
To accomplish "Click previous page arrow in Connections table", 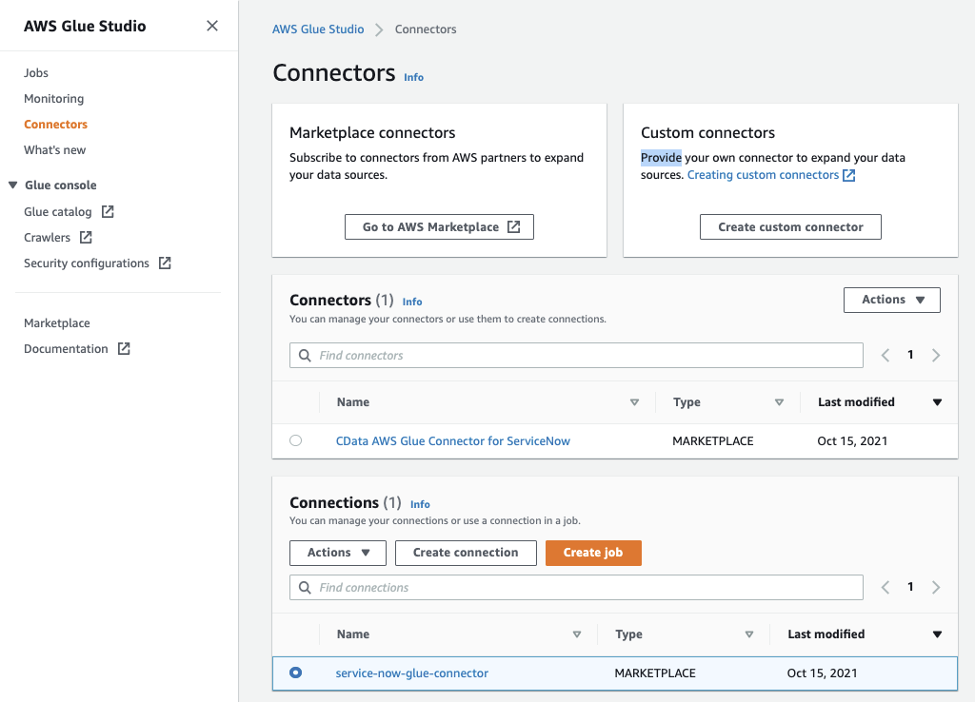I will point(885,587).
